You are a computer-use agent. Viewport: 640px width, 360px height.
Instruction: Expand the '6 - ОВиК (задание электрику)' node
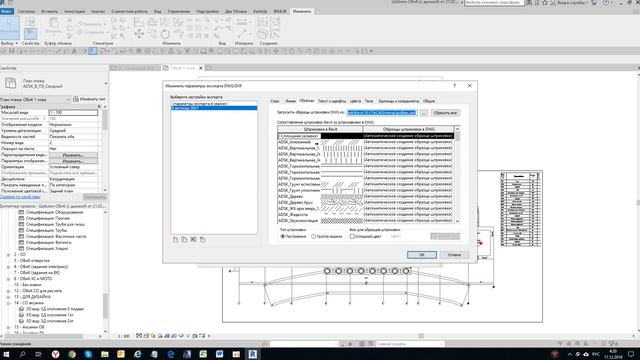click(x=8, y=267)
